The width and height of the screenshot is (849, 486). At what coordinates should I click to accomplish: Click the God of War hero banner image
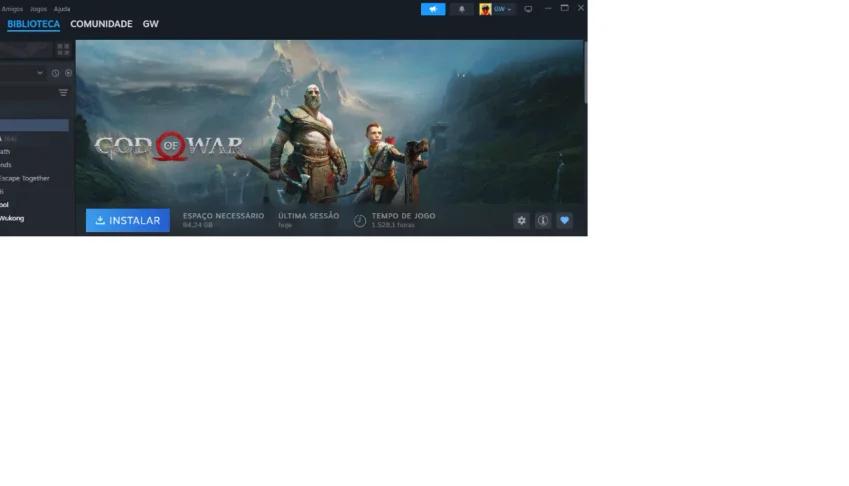click(x=329, y=122)
